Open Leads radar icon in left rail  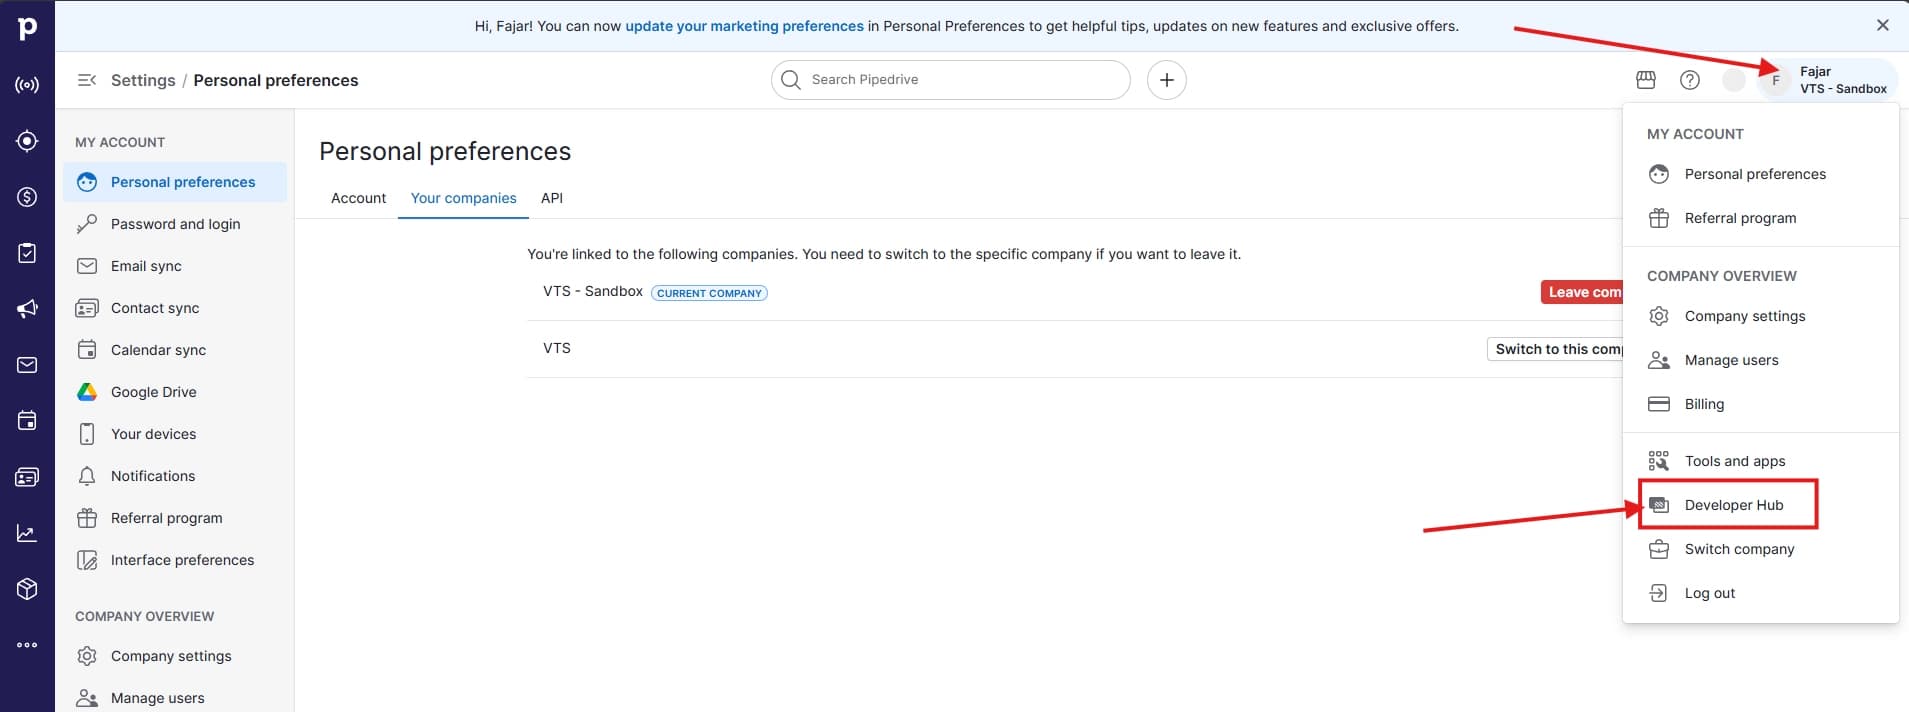click(x=27, y=85)
